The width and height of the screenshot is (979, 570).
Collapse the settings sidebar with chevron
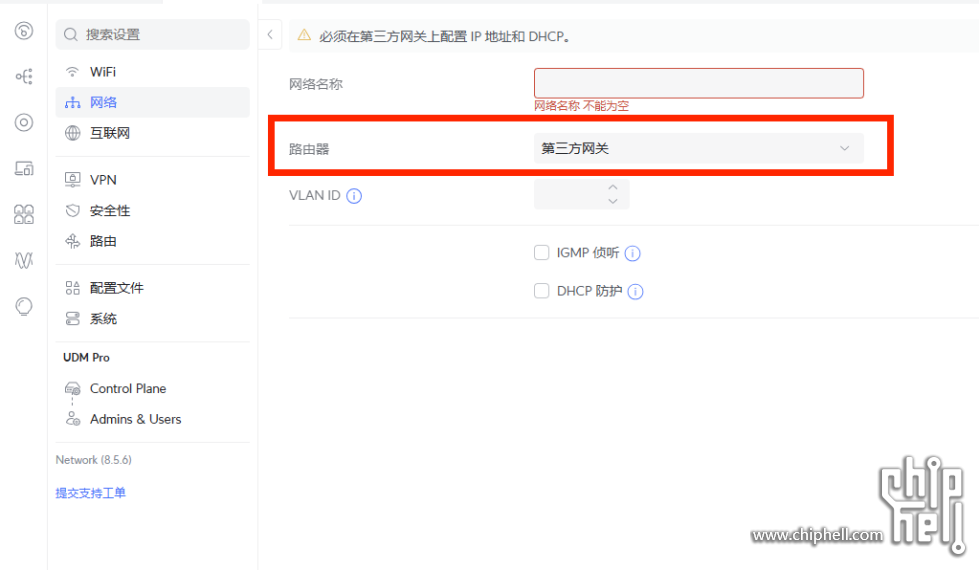(x=270, y=35)
